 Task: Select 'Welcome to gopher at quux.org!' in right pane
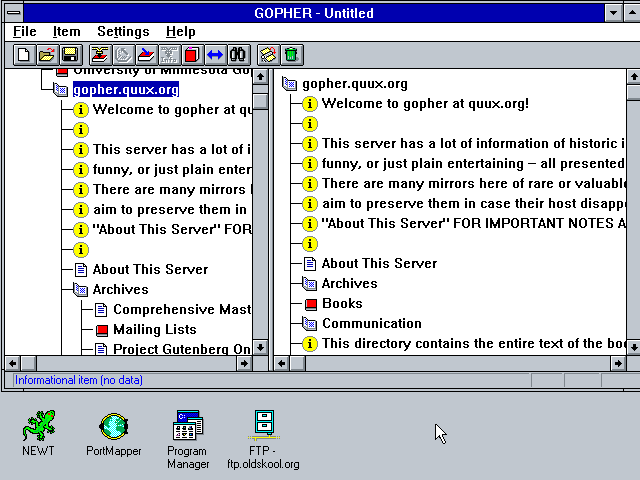point(425,104)
